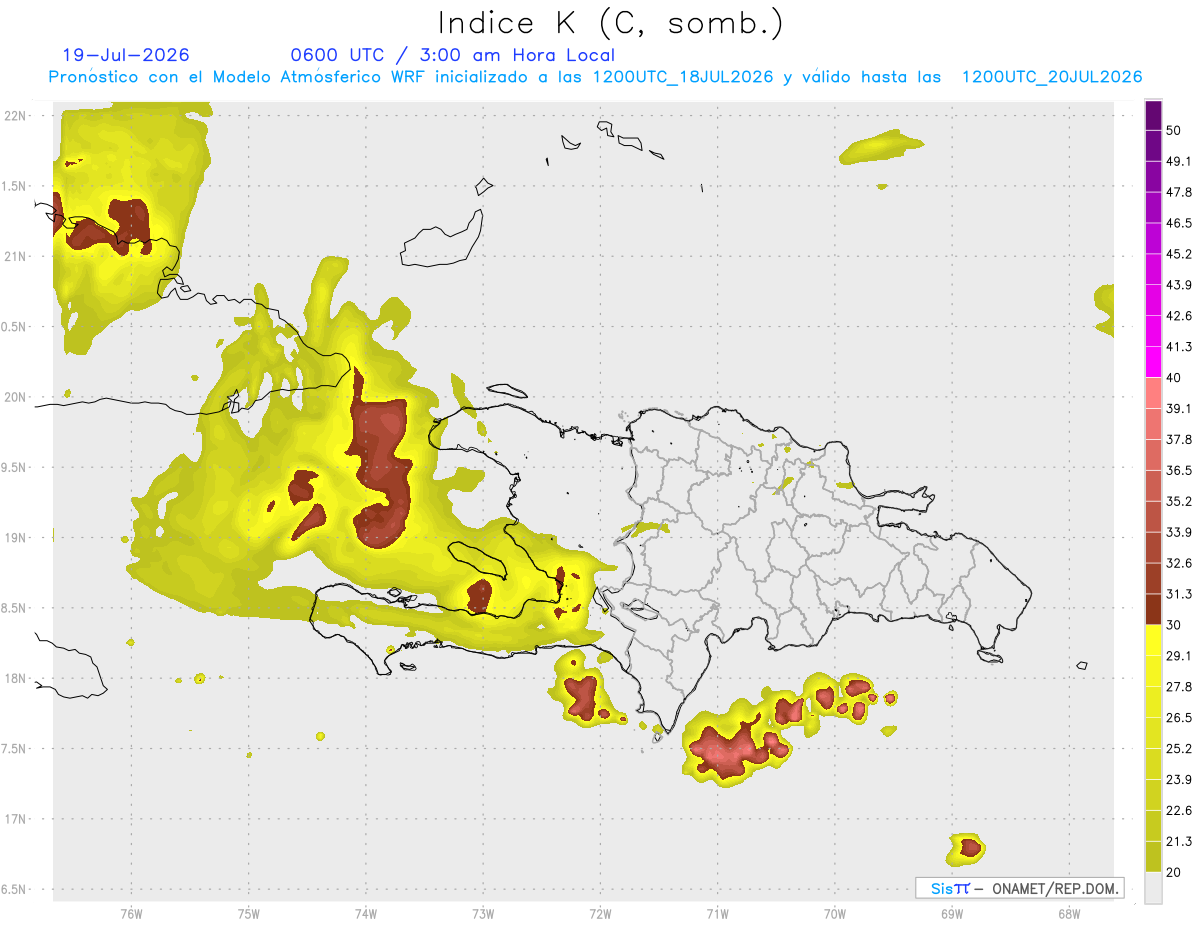Click the colorbar value 39.1
Screen dimensions: 1200x927
[x=1180, y=408]
